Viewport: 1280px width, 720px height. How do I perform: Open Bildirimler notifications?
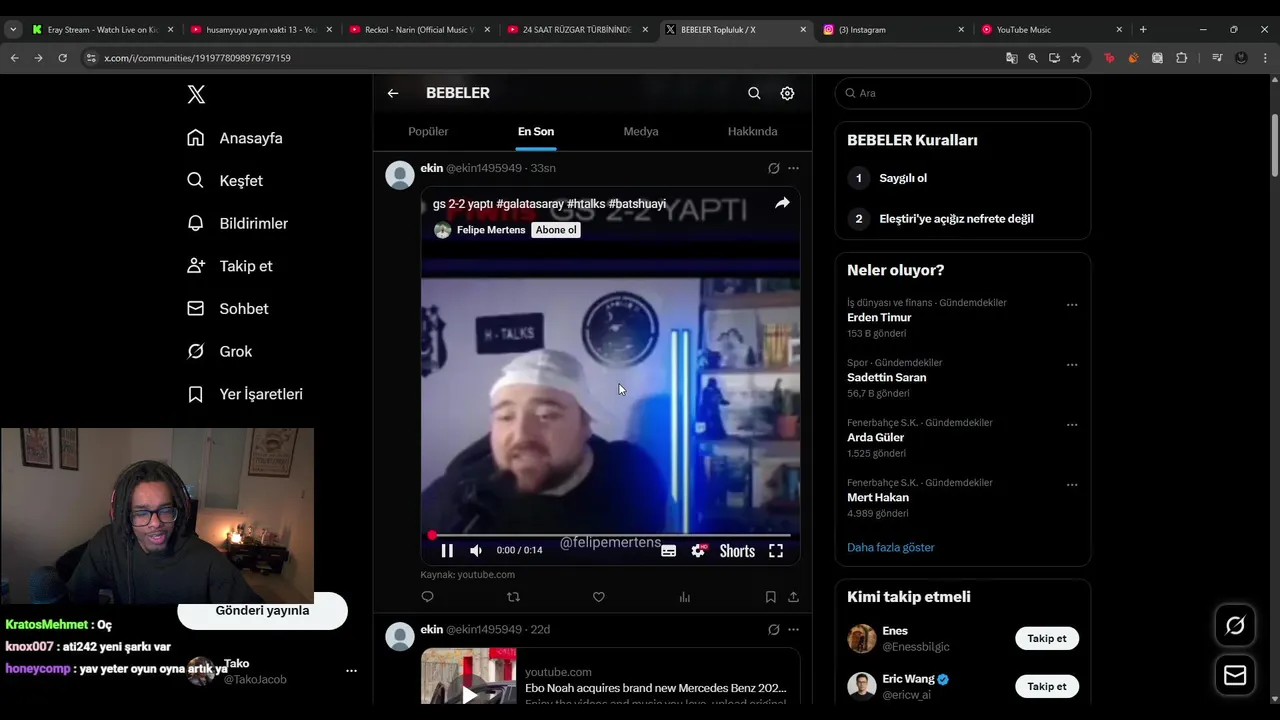pyautogui.click(x=238, y=223)
